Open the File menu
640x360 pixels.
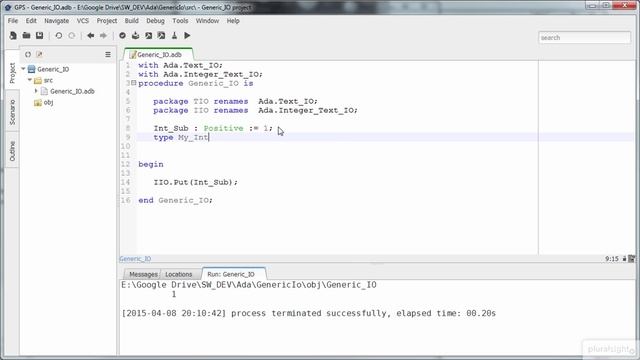point(13,21)
